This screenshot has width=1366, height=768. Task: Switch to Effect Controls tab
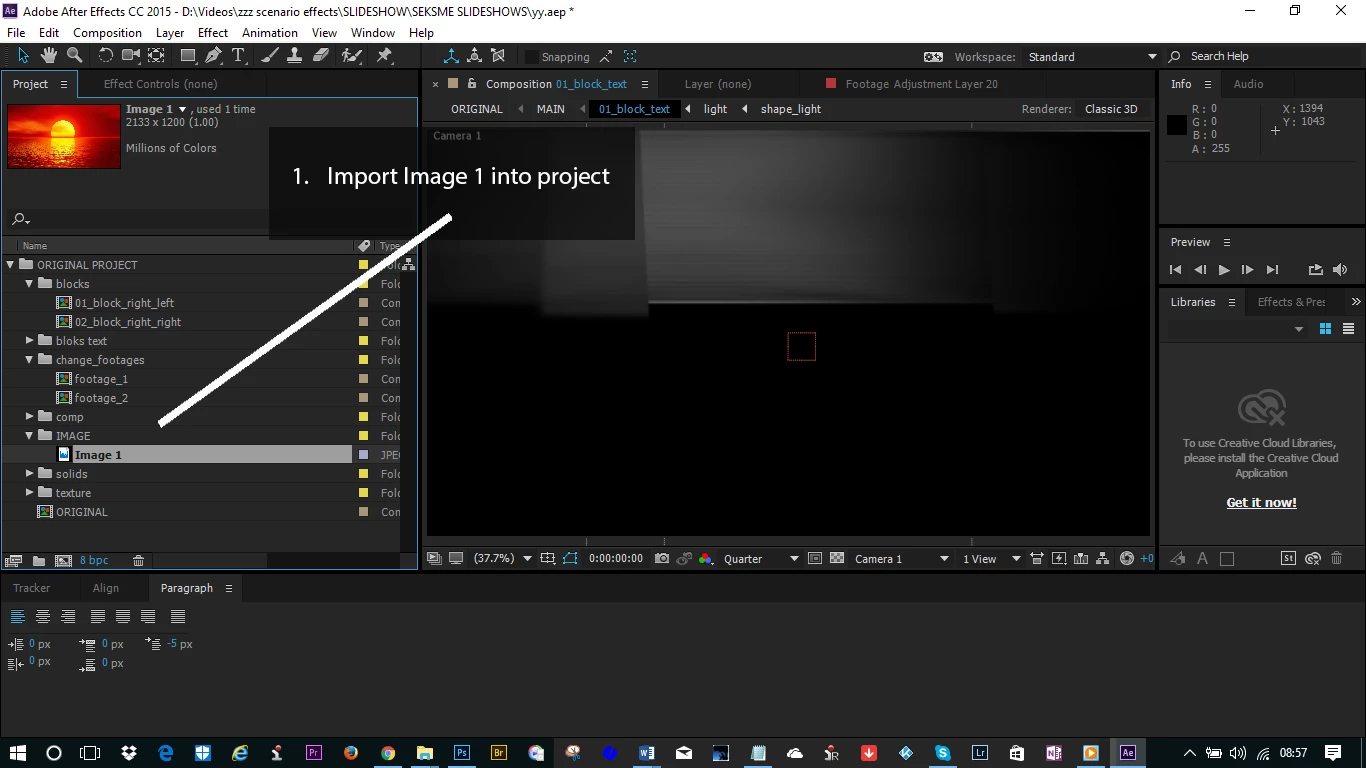[x=160, y=84]
